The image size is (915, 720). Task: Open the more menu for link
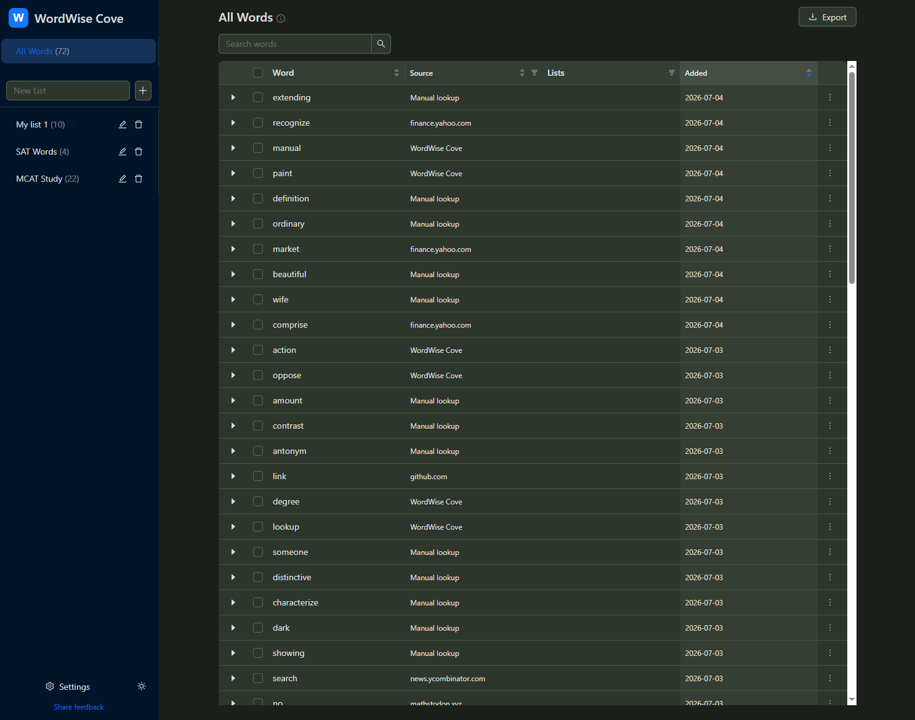830,476
